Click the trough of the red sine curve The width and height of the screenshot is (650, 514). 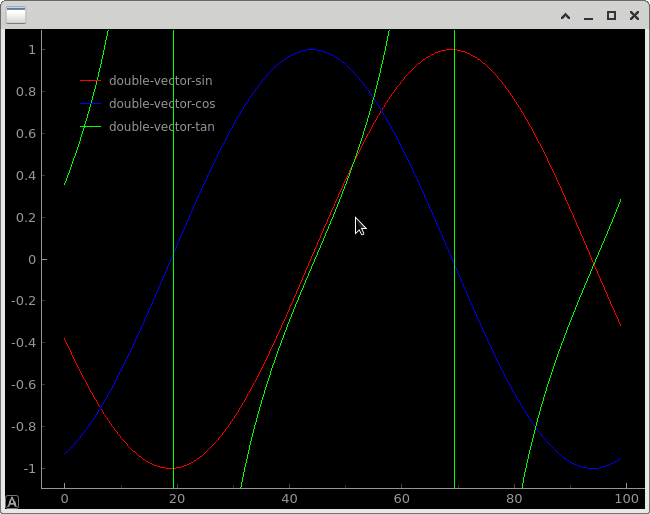tap(172, 468)
